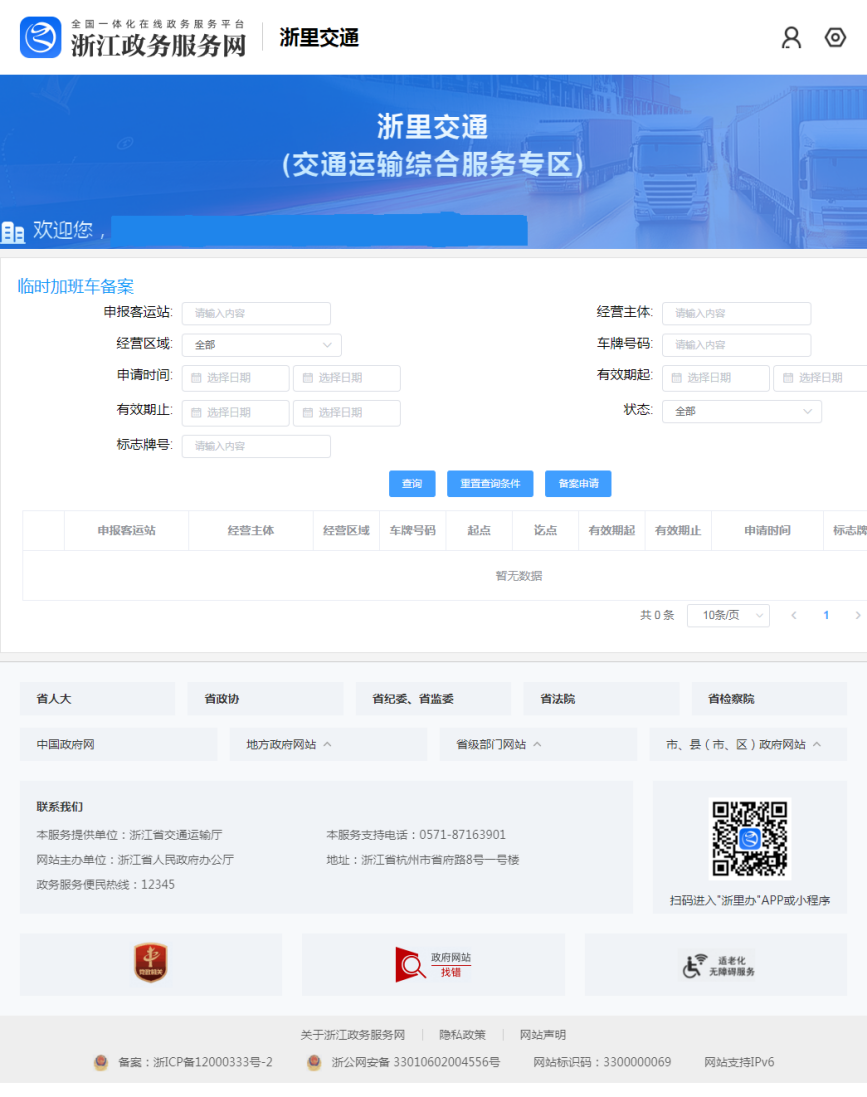Select page 1 in pagination

point(826,615)
